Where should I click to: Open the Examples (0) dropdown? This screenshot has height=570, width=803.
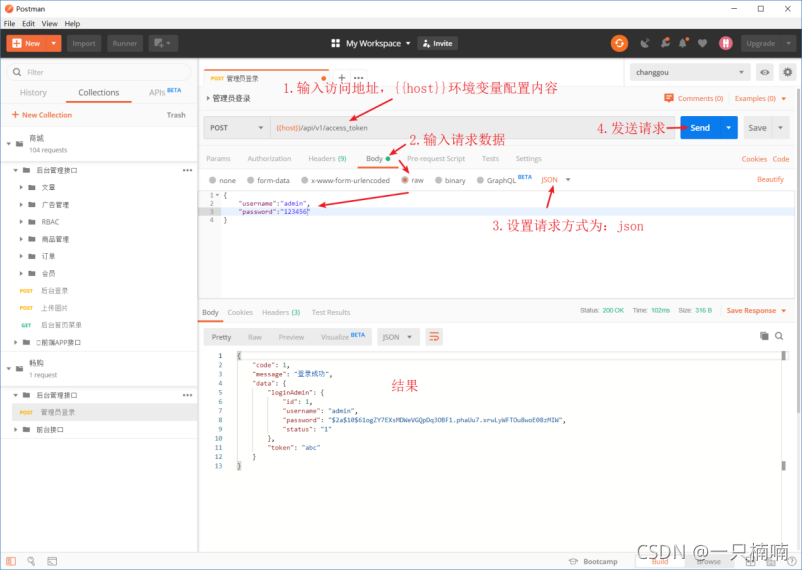click(x=760, y=98)
